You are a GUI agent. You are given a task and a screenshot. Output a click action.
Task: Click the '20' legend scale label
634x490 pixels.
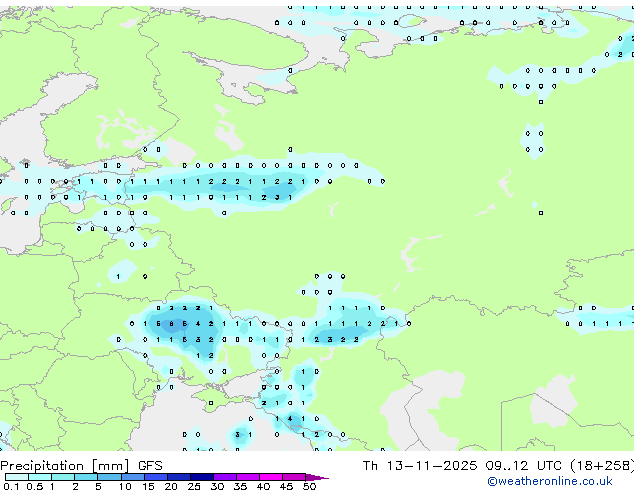[171, 486]
